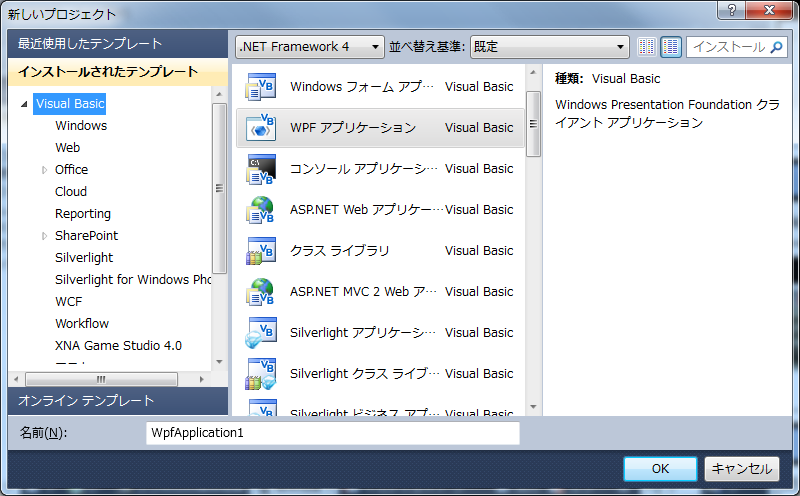Select the 'クラス ライブラリ' template name
800x496 pixels.
(339, 251)
